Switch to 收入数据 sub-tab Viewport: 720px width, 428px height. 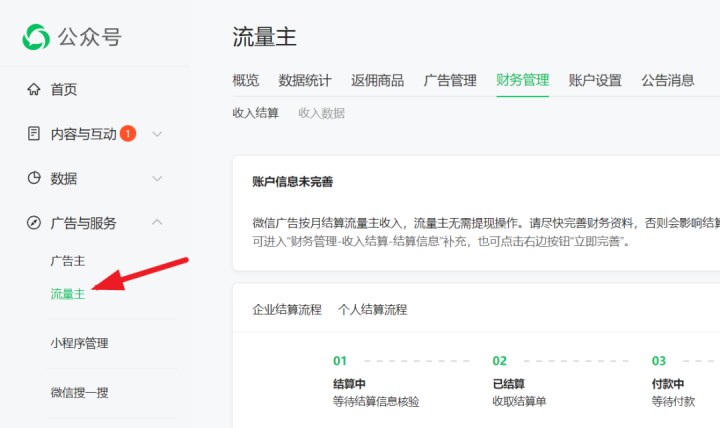coord(321,113)
